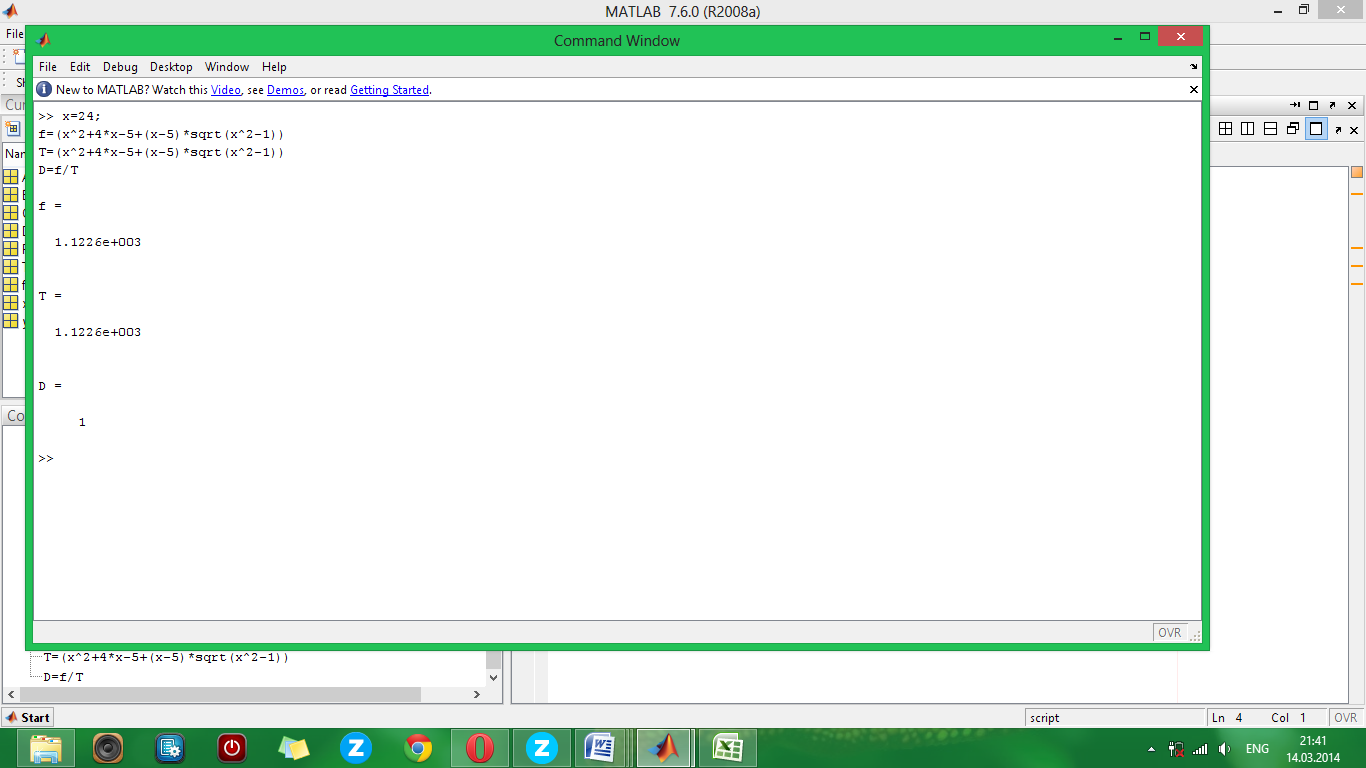The image size is (1366, 768).
Task: Select the D=f/T entry in Command History
Action: [63, 677]
